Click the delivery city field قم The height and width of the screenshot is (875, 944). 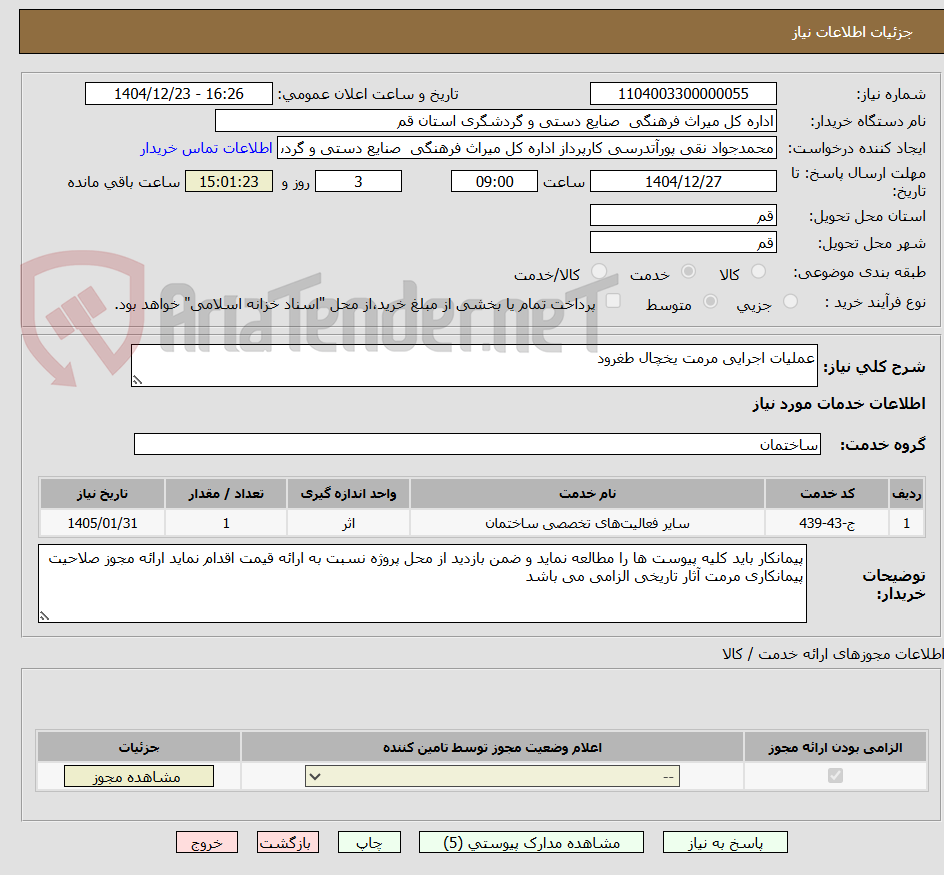[683, 243]
